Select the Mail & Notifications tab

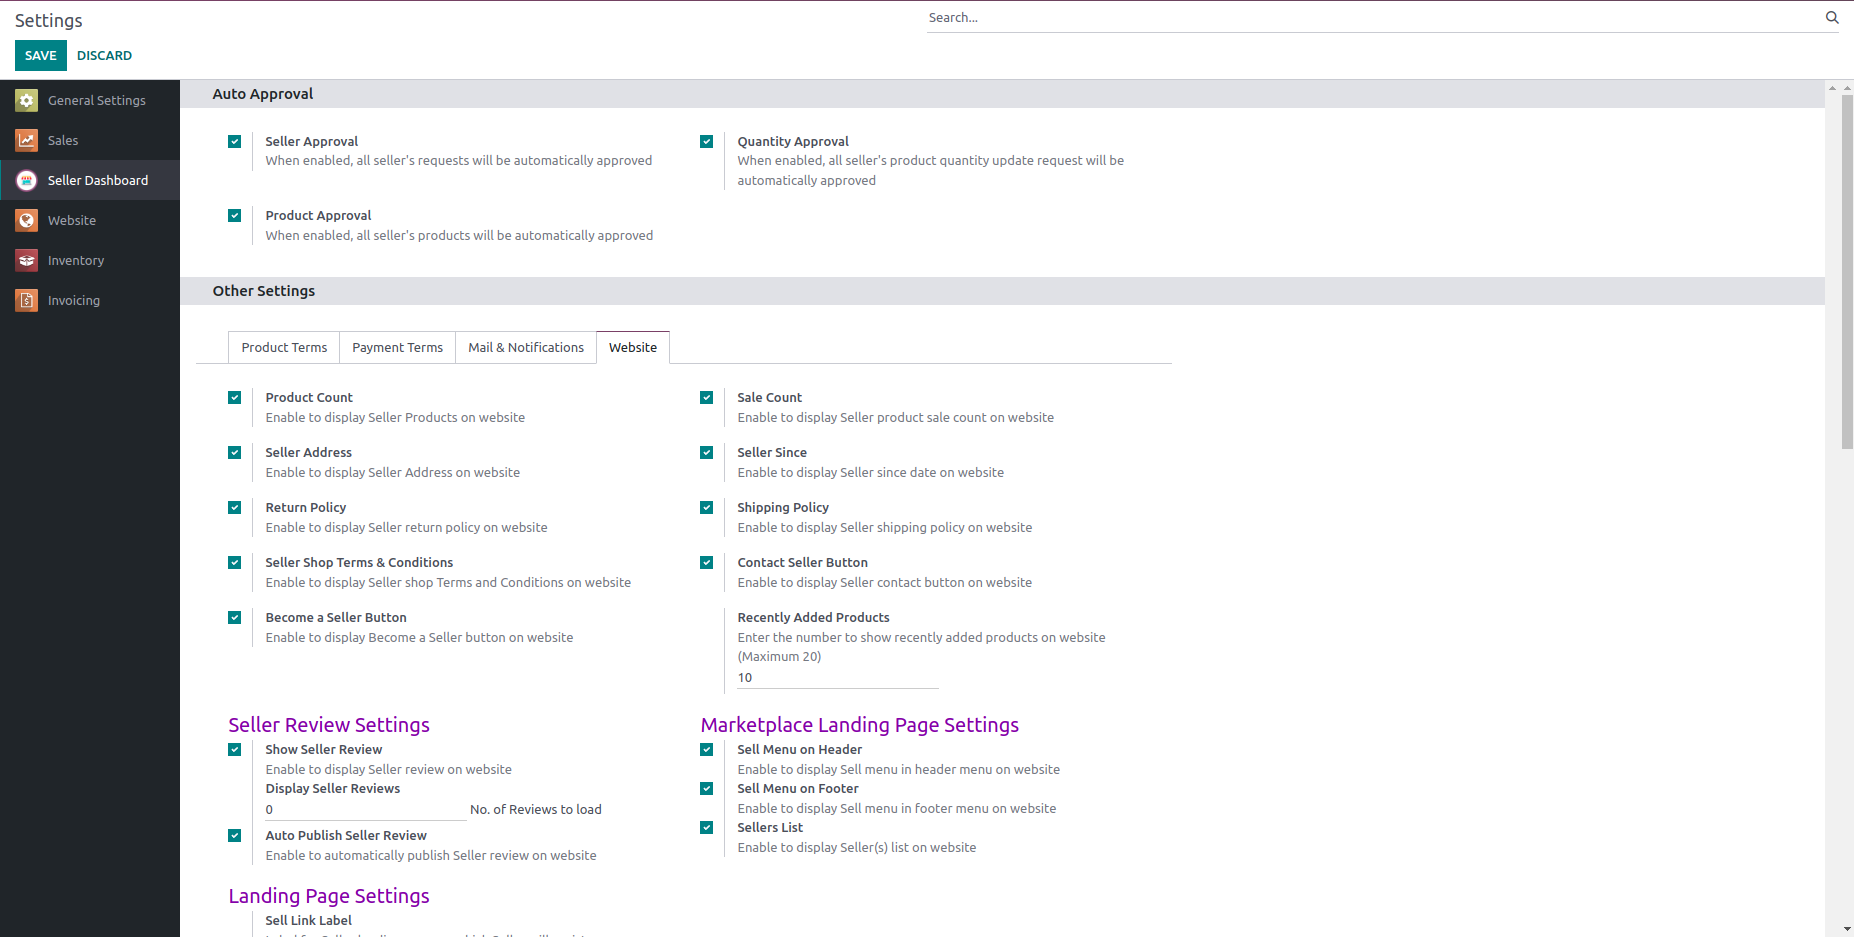click(526, 347)
